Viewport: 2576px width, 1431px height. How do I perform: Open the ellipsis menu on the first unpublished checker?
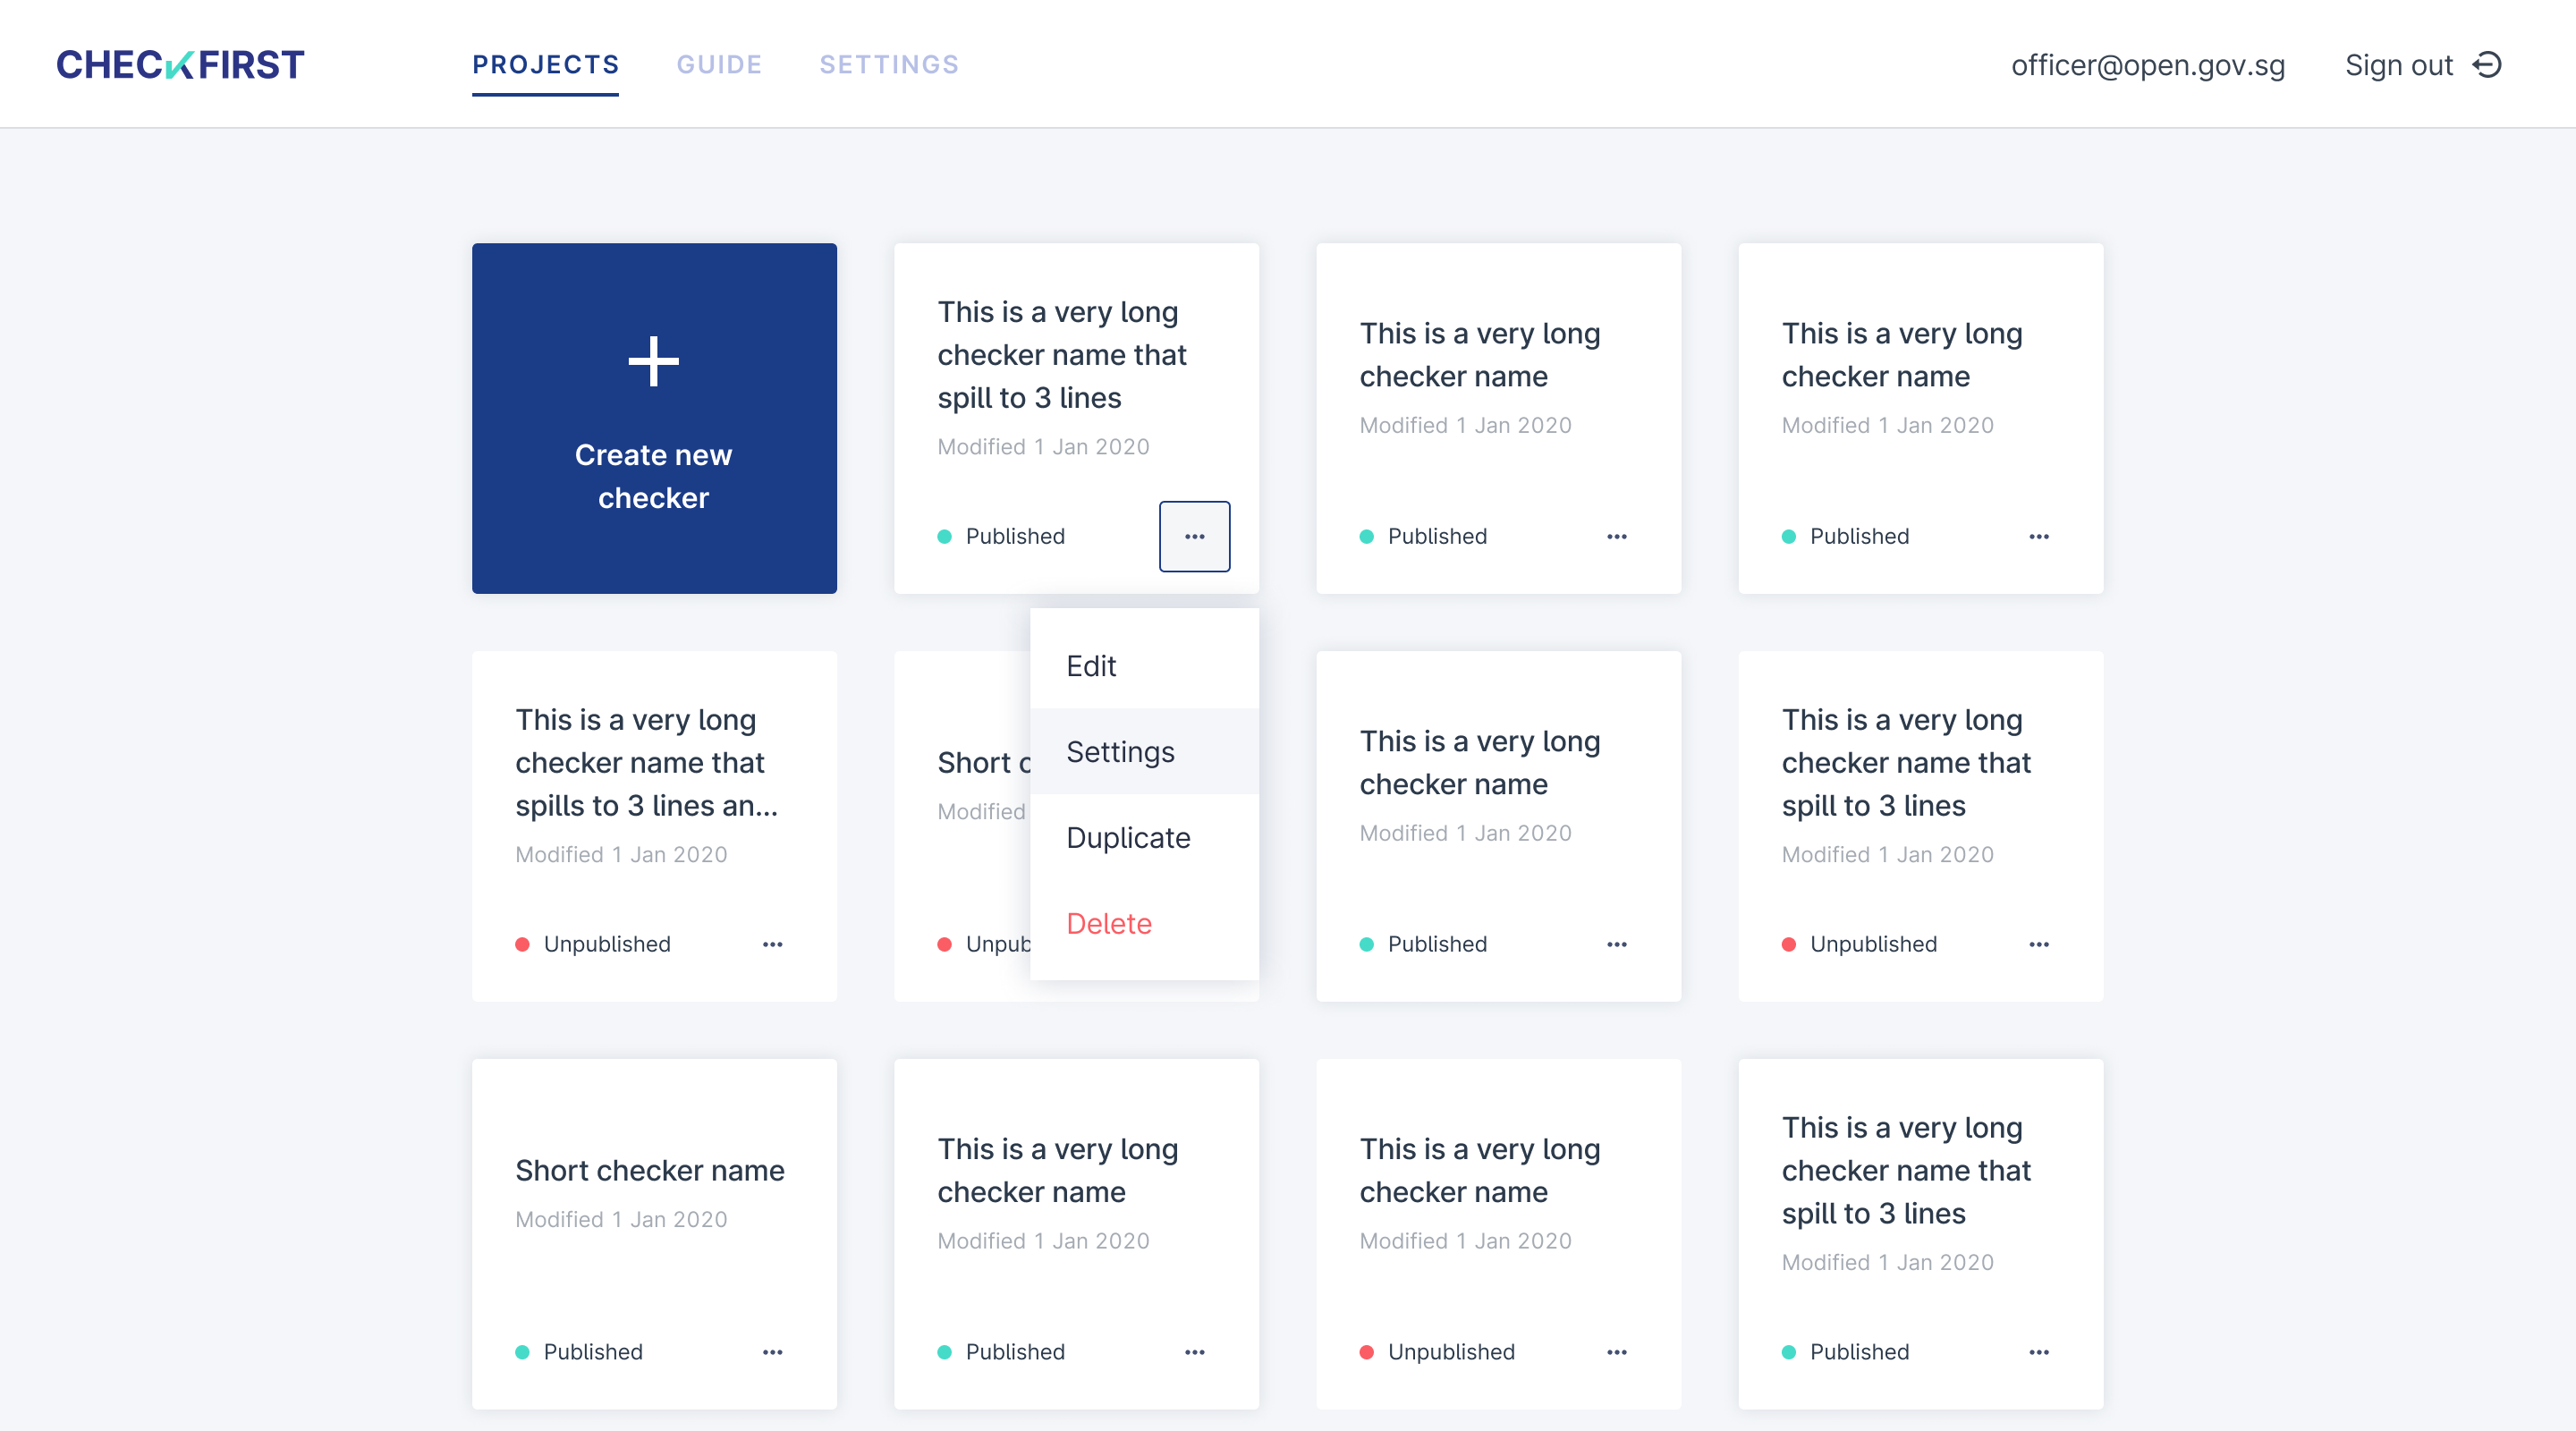click(x=773, y=944)
